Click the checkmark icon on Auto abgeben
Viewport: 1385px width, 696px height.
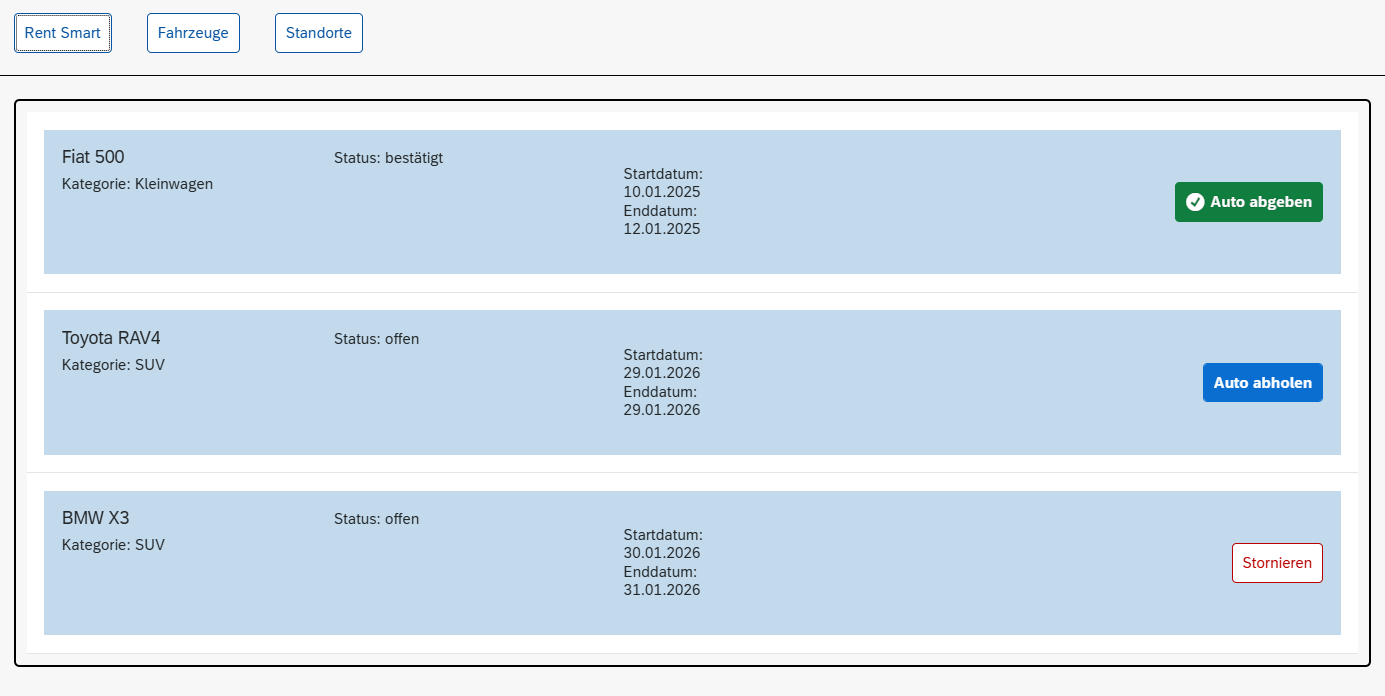pos(1194,202)
